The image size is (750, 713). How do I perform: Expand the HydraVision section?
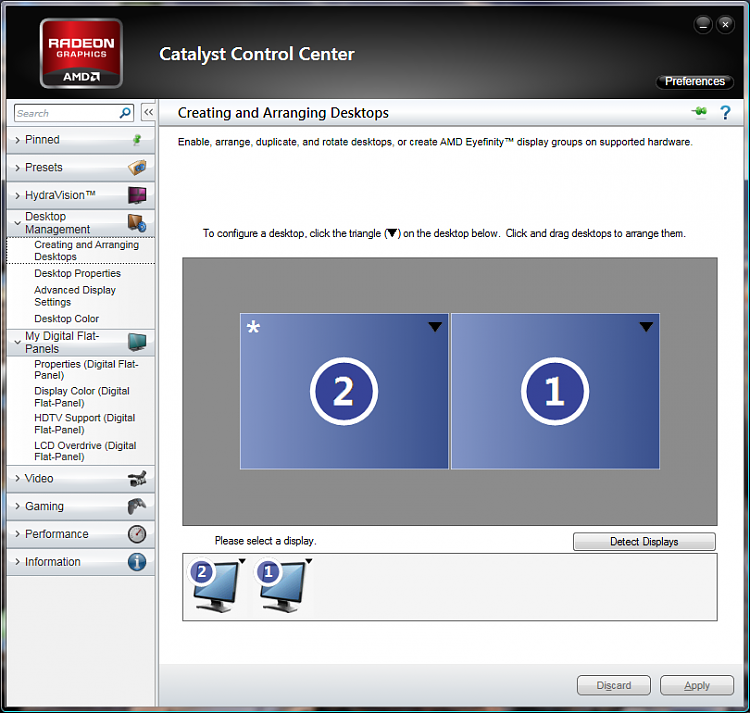[80, 195]
